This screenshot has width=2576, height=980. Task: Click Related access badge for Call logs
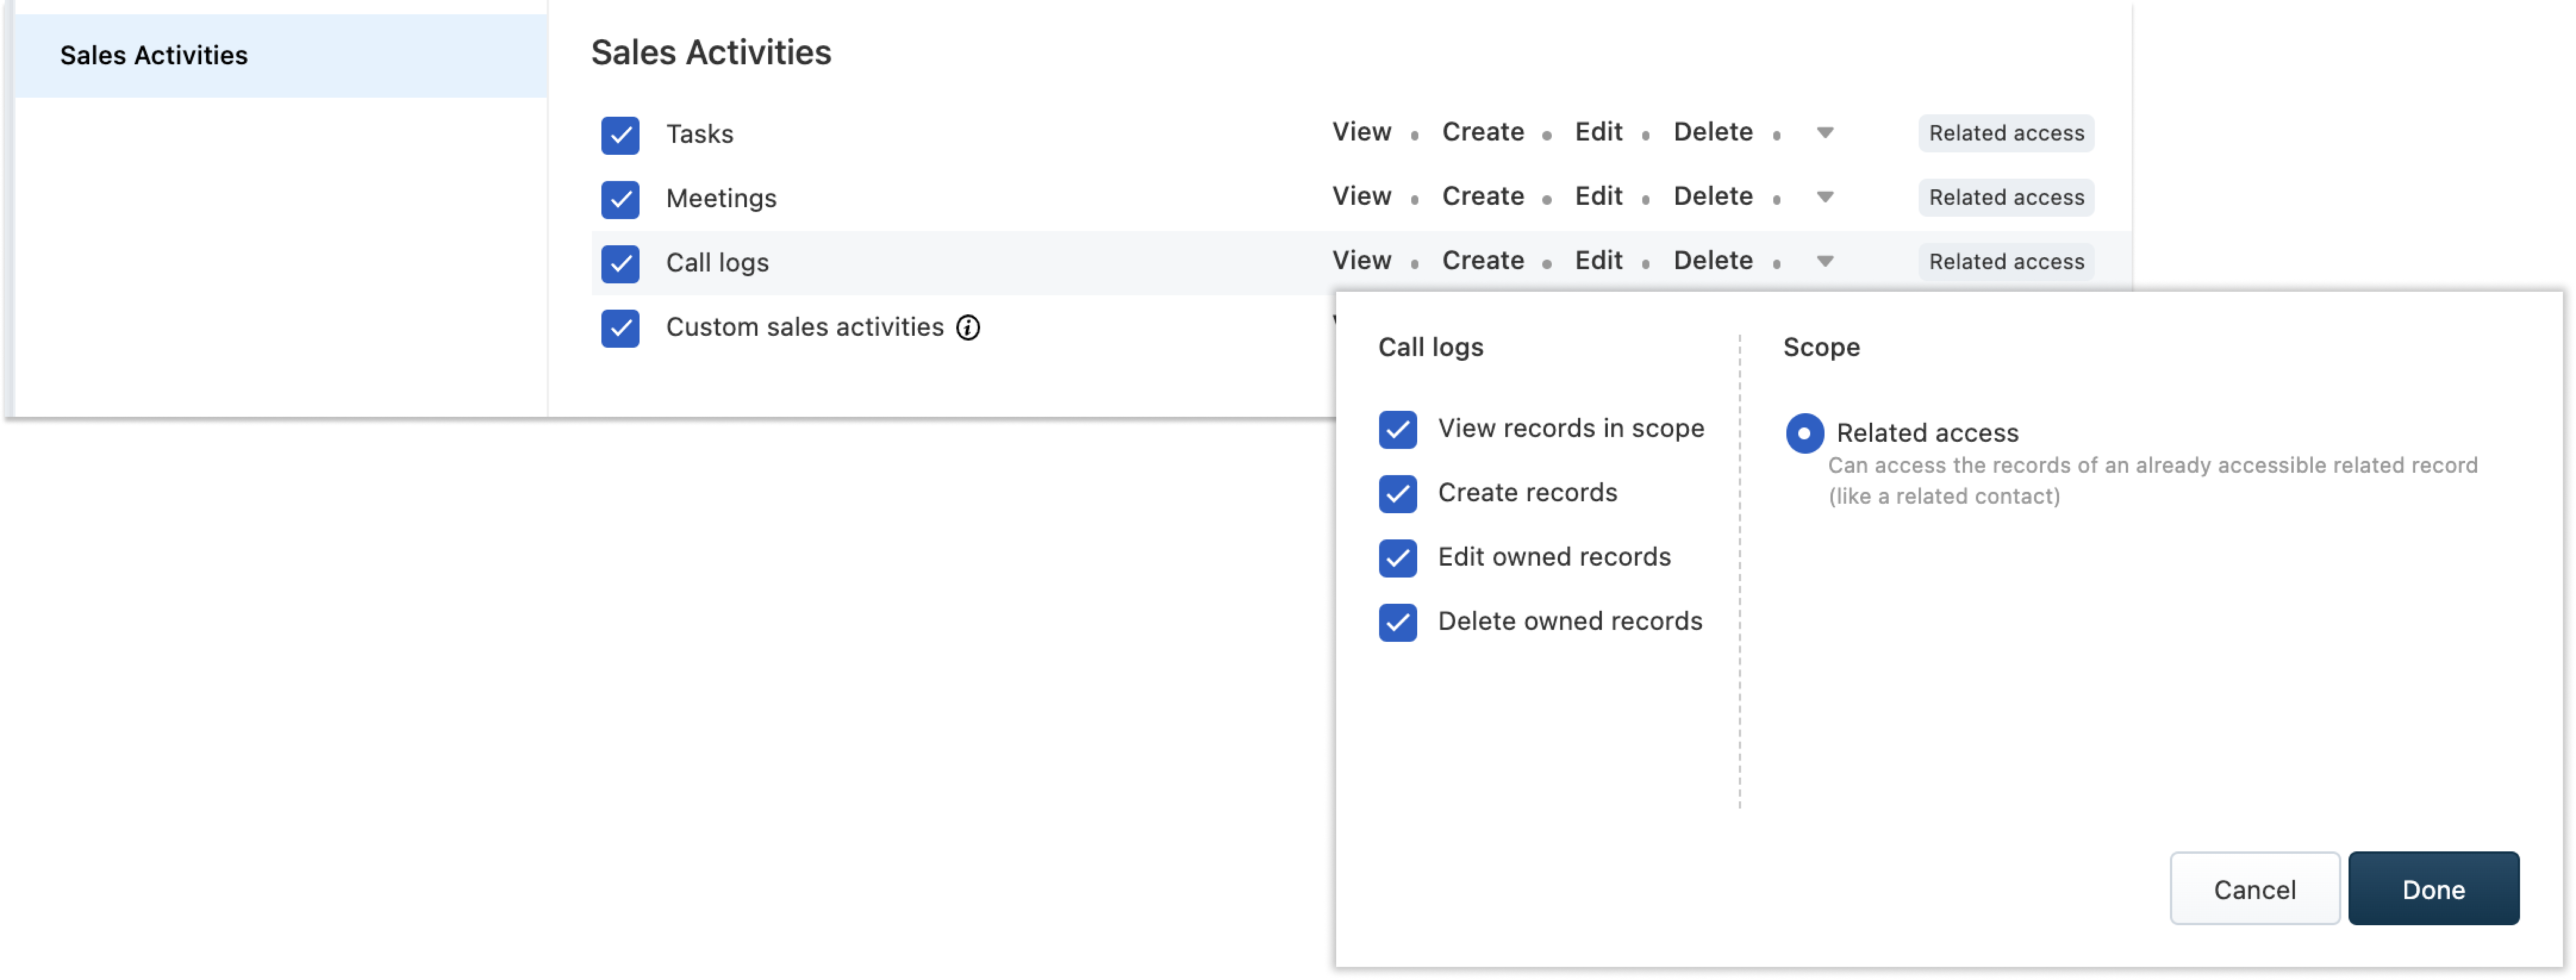pos(2005,261)
